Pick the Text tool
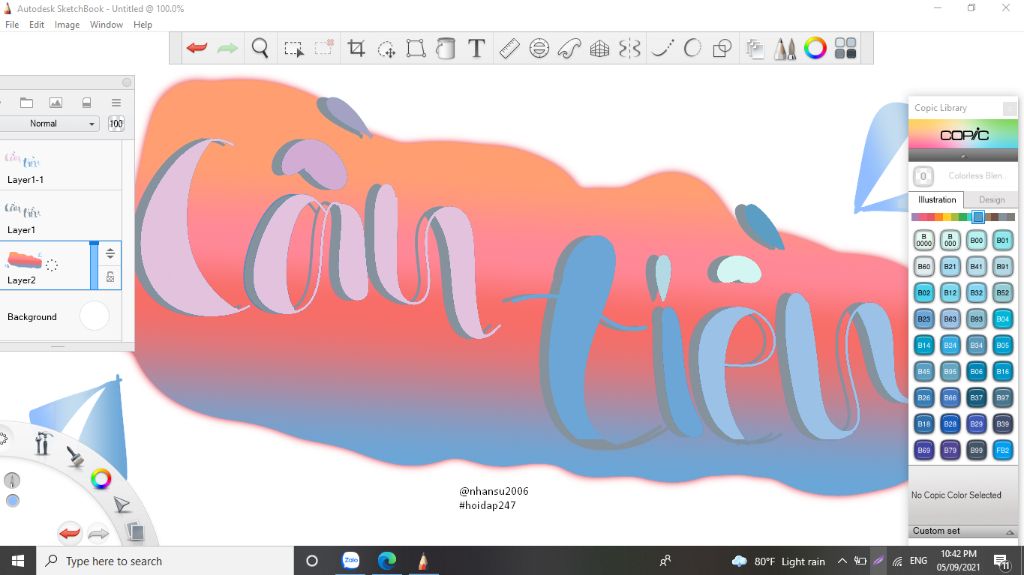Image resolution: width=1024 pixels, height=575 pixels. coord(477,48)
